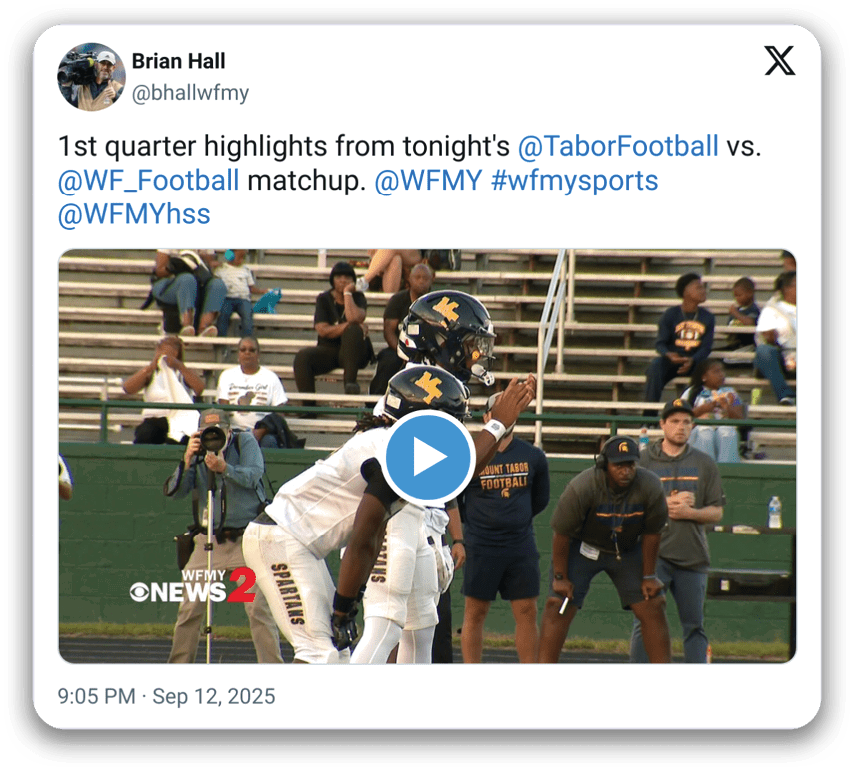854x771 pixels.
Task: Open the #wfmysports hashtag
Action: point(575,180)
